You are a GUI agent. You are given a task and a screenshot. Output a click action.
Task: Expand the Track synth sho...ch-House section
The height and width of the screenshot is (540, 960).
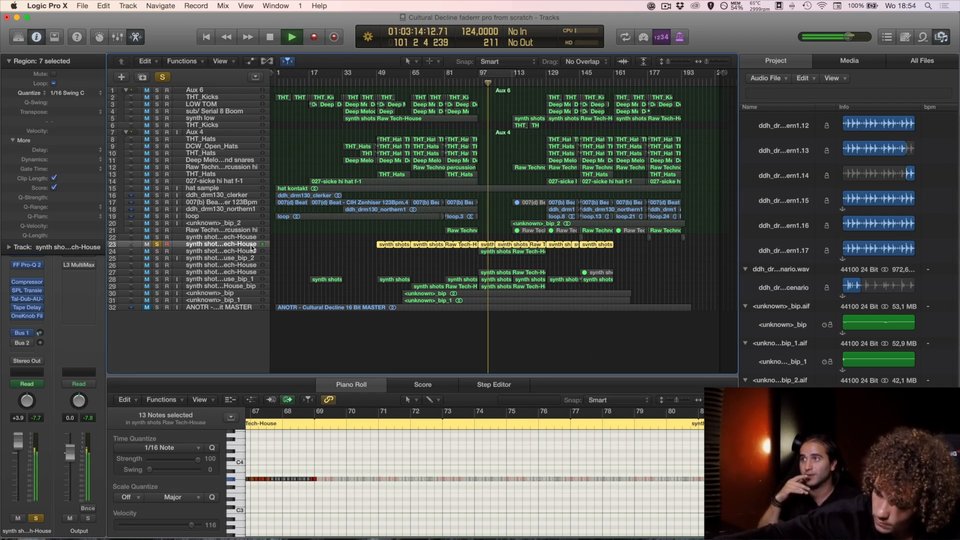pos(9,247)
